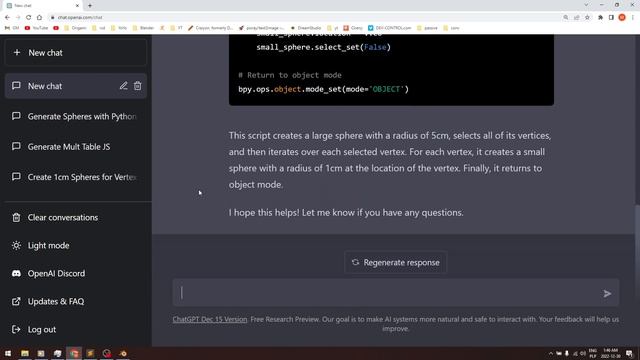Share this page icon in address bar
Viewport: 640px width, 360px height.
coord(576,18)
